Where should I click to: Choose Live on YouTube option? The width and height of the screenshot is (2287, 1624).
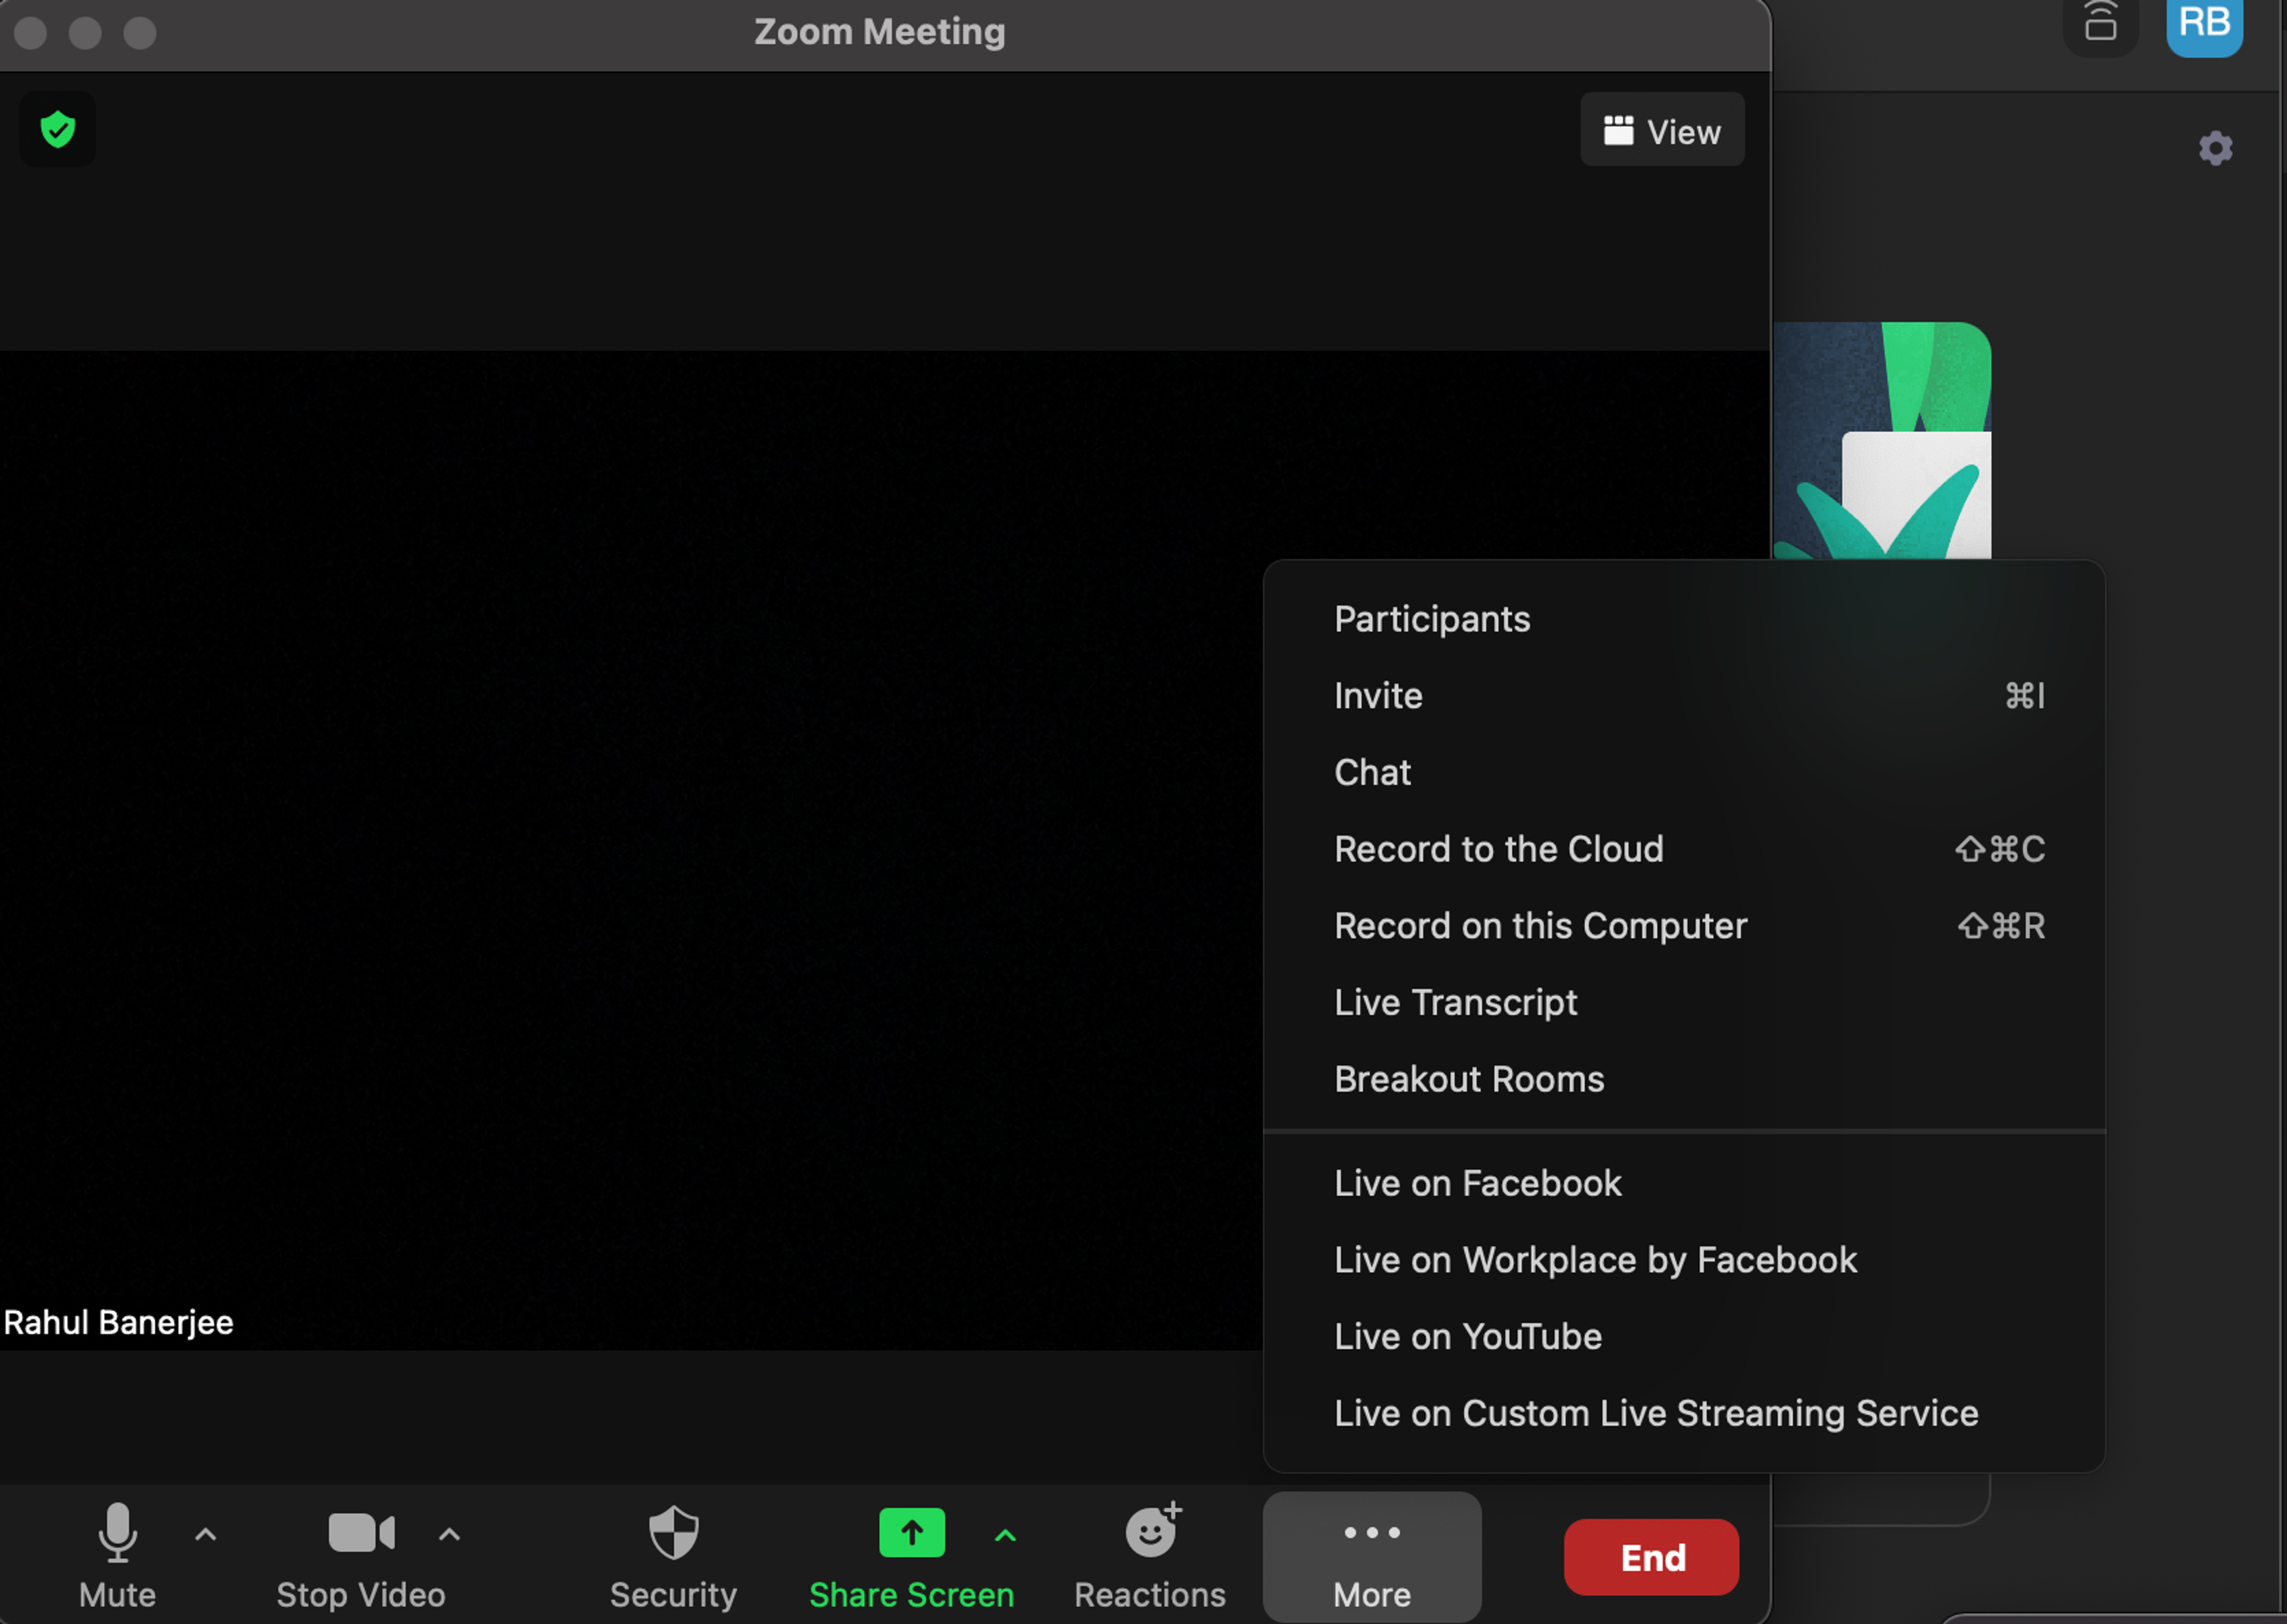click(1467, 1336)
